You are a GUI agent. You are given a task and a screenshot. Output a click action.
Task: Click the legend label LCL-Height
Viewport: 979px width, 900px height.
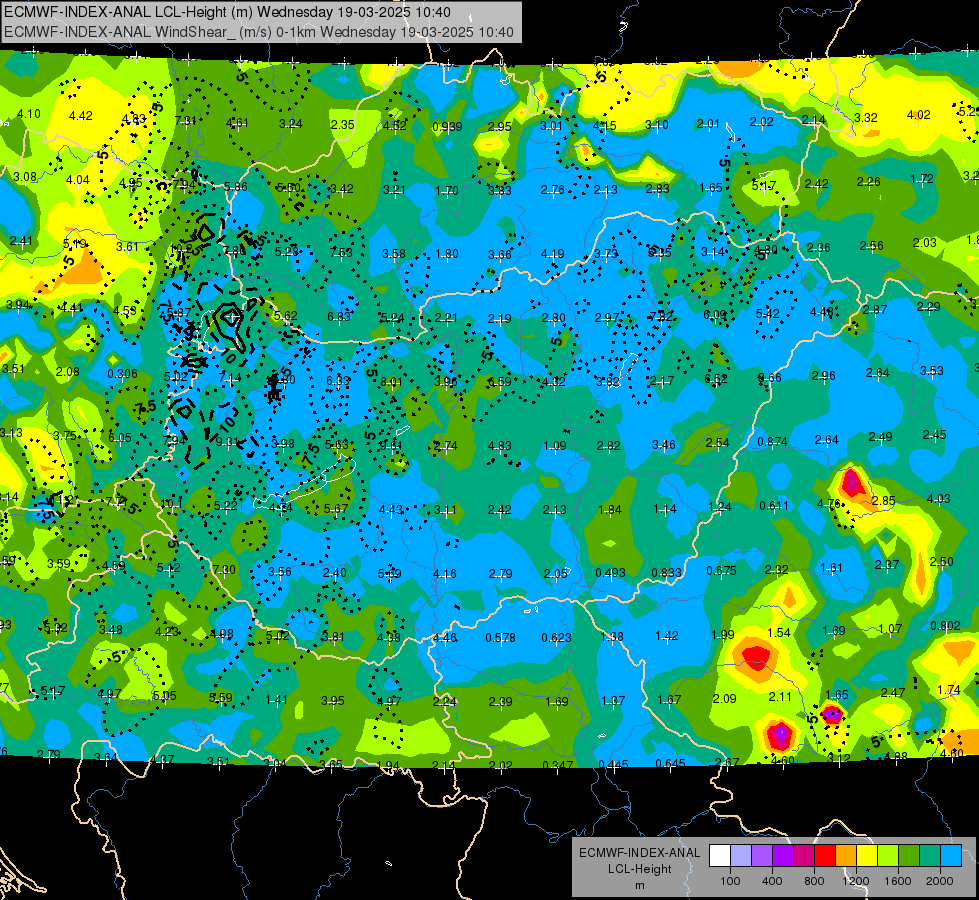click(x=639, y=869)
